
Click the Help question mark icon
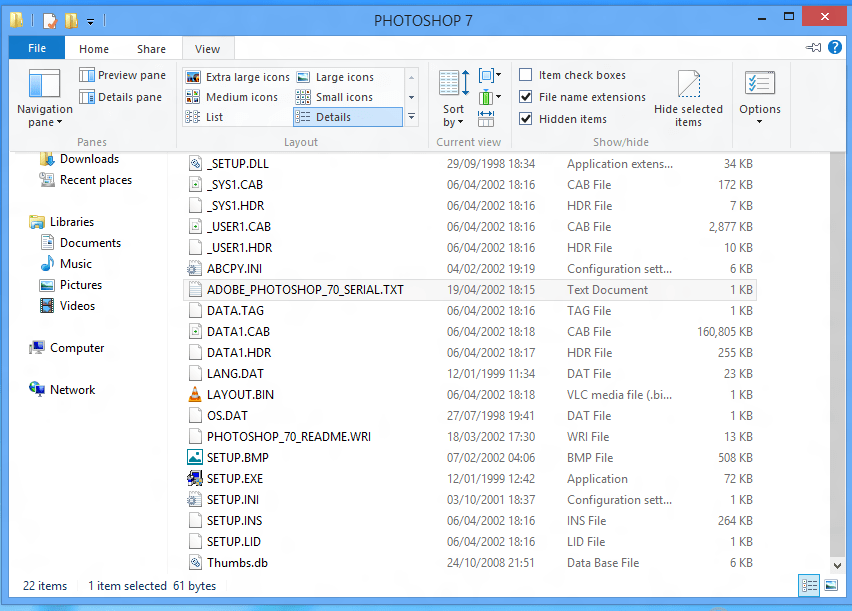click(x=835, y=47)
